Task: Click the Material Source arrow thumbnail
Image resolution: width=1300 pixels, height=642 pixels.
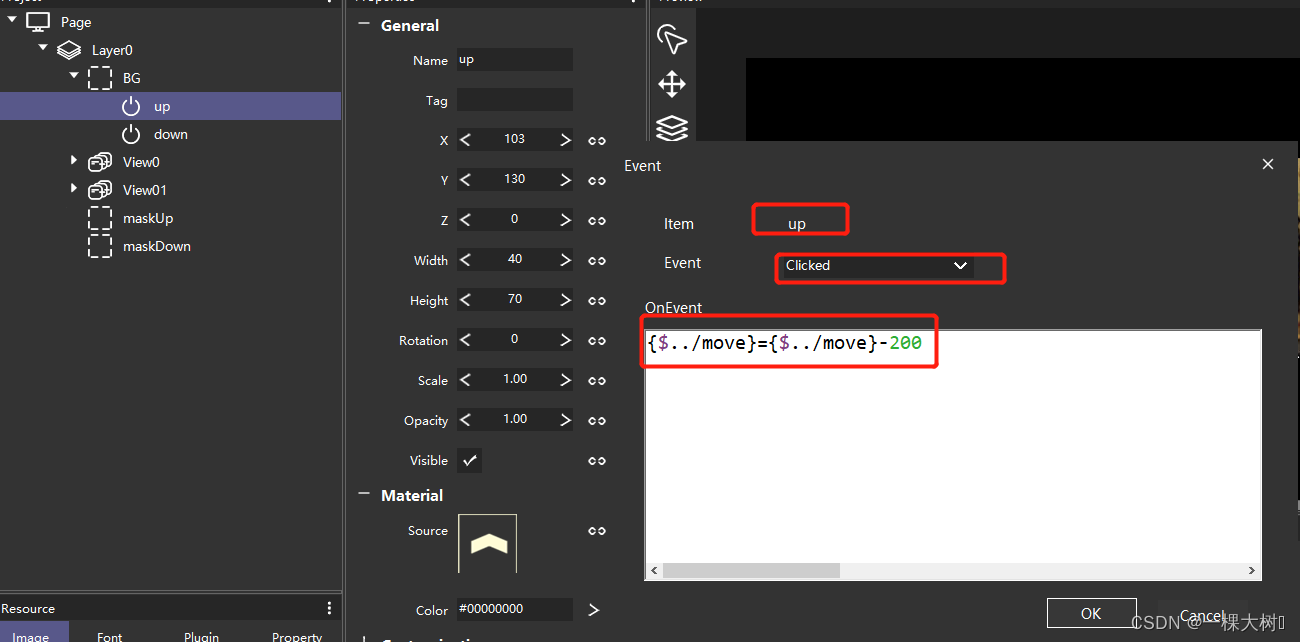Action: (x=487, y=543)
